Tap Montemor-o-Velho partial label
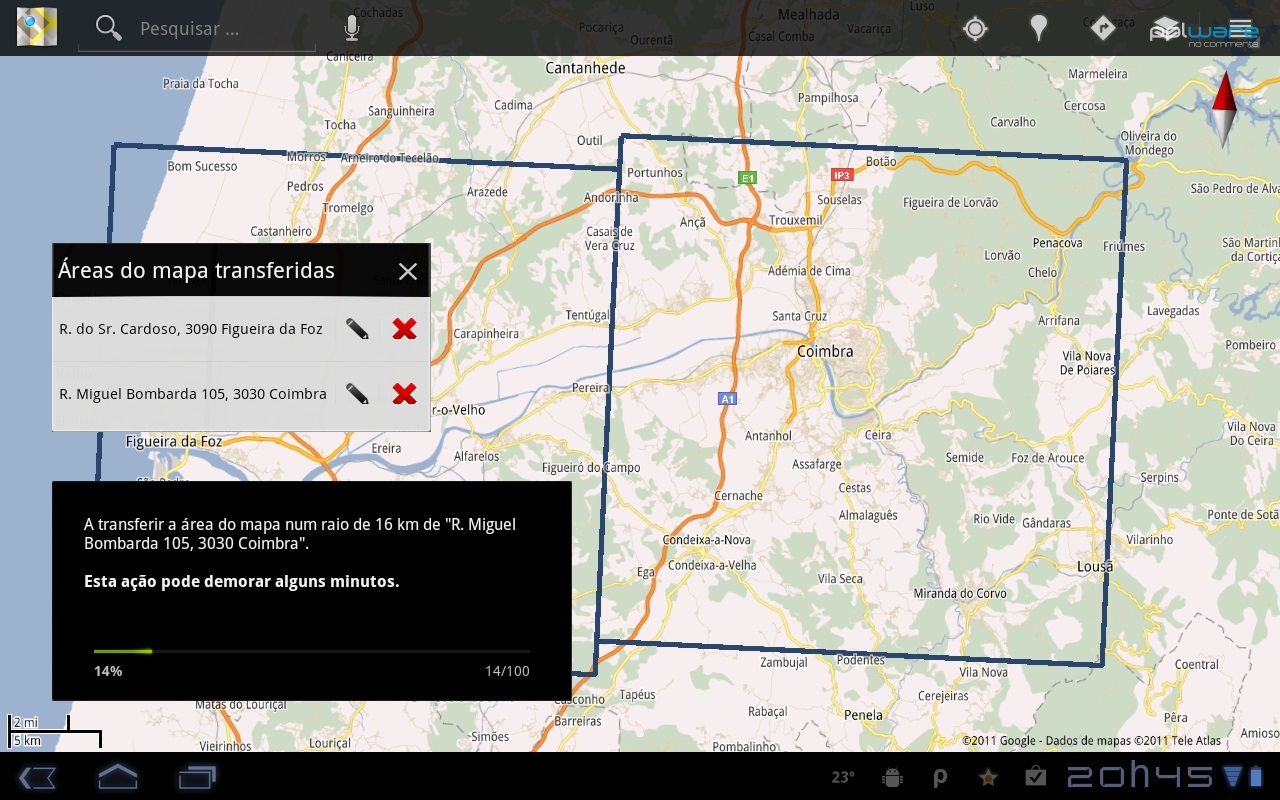Viewport: 1280px width, 800px height. 458,410
